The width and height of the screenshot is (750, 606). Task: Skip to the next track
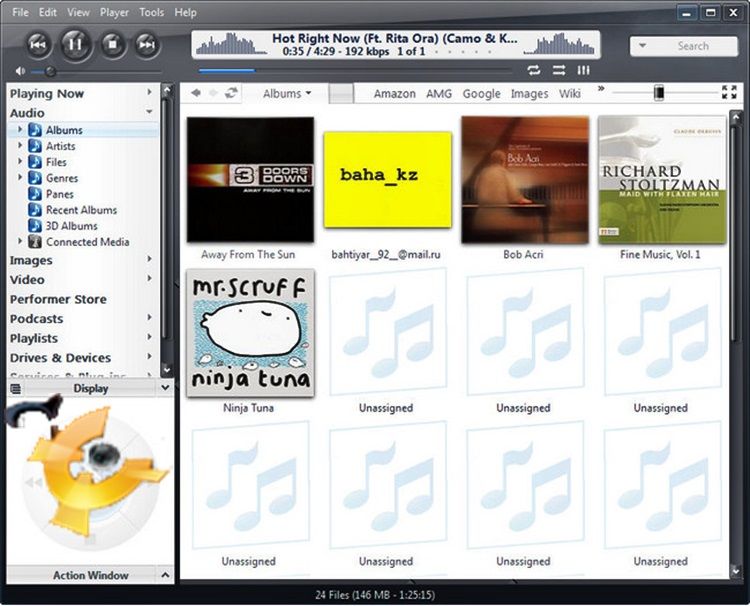point(146,43)
